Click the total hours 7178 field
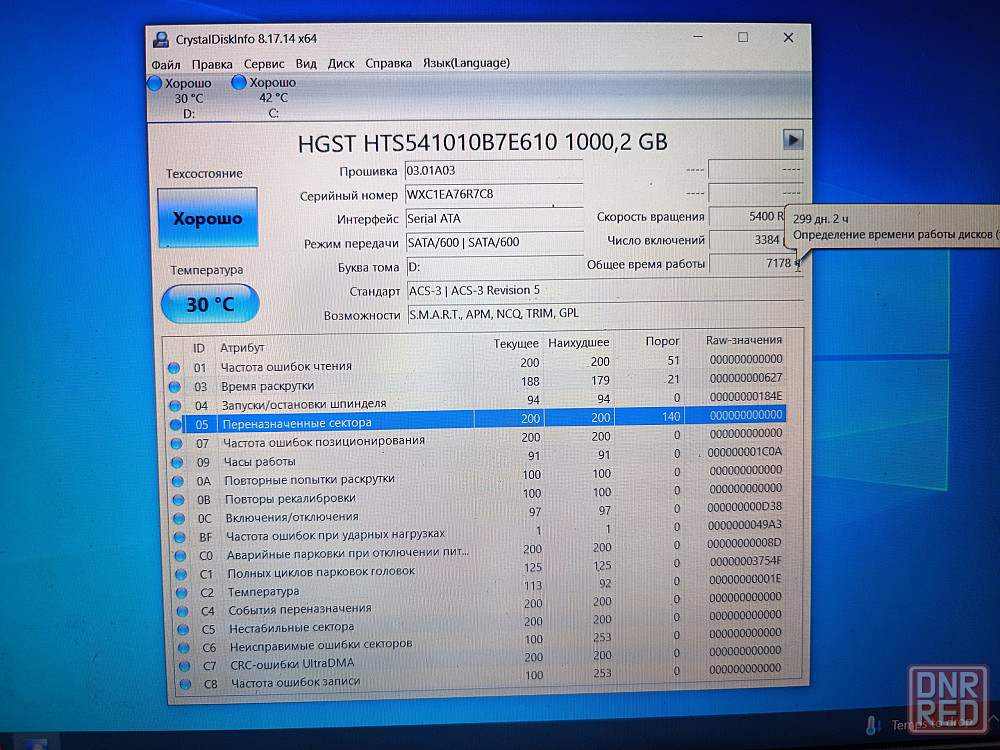 (x=754, y=263)
